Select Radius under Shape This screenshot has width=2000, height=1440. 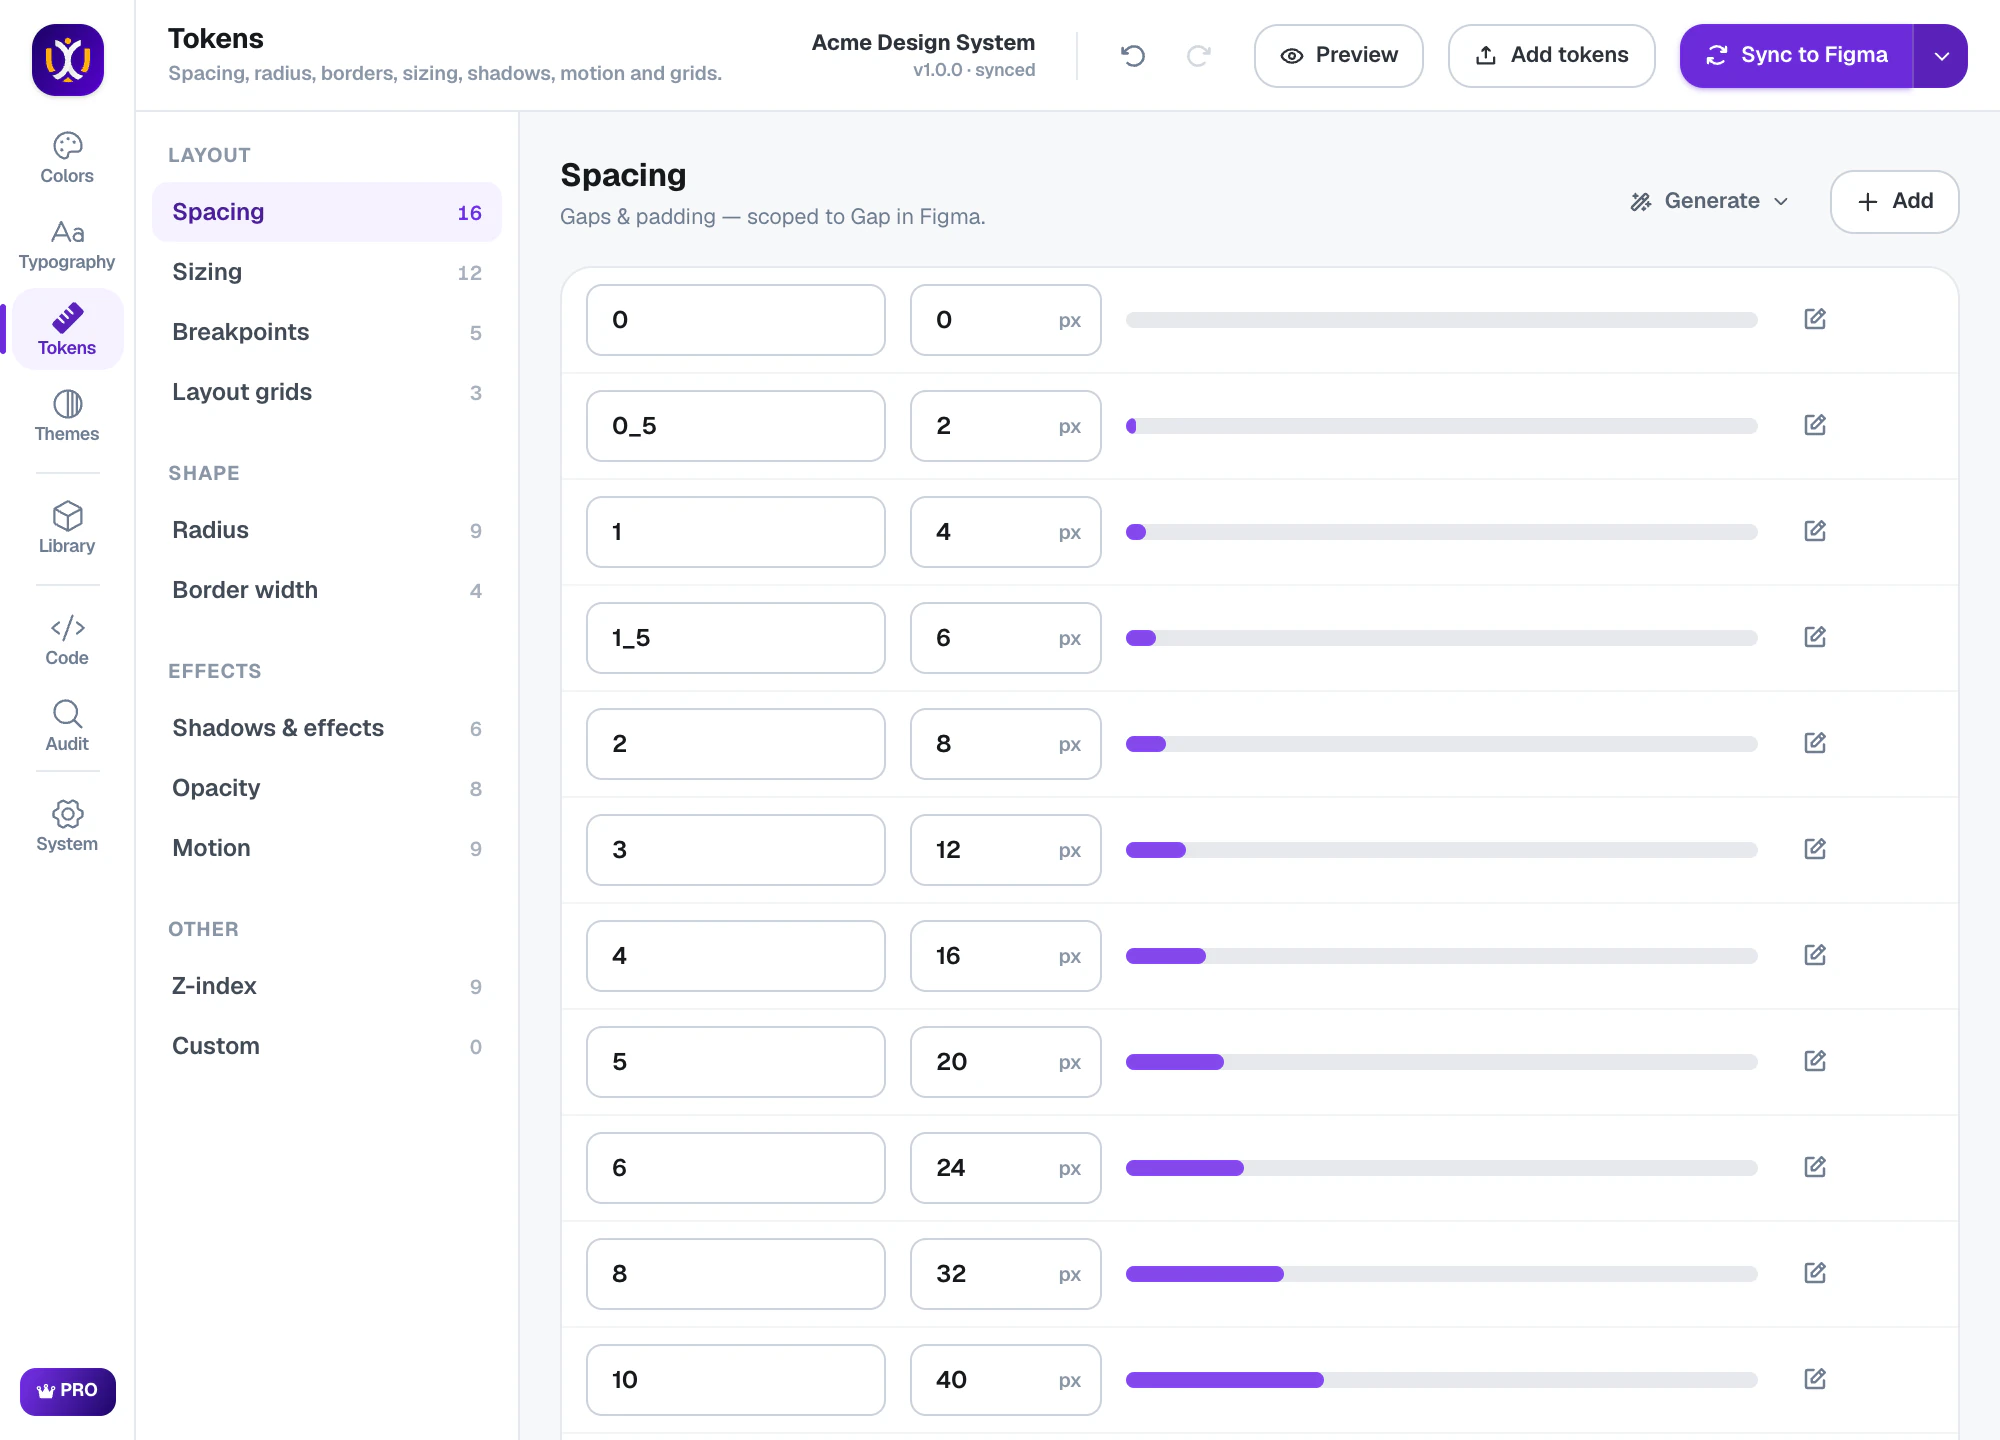point(327,530)
